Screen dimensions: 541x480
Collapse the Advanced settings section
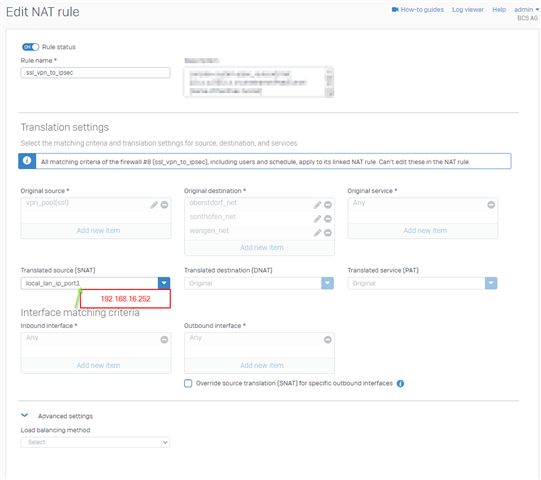tap(24, 415)
